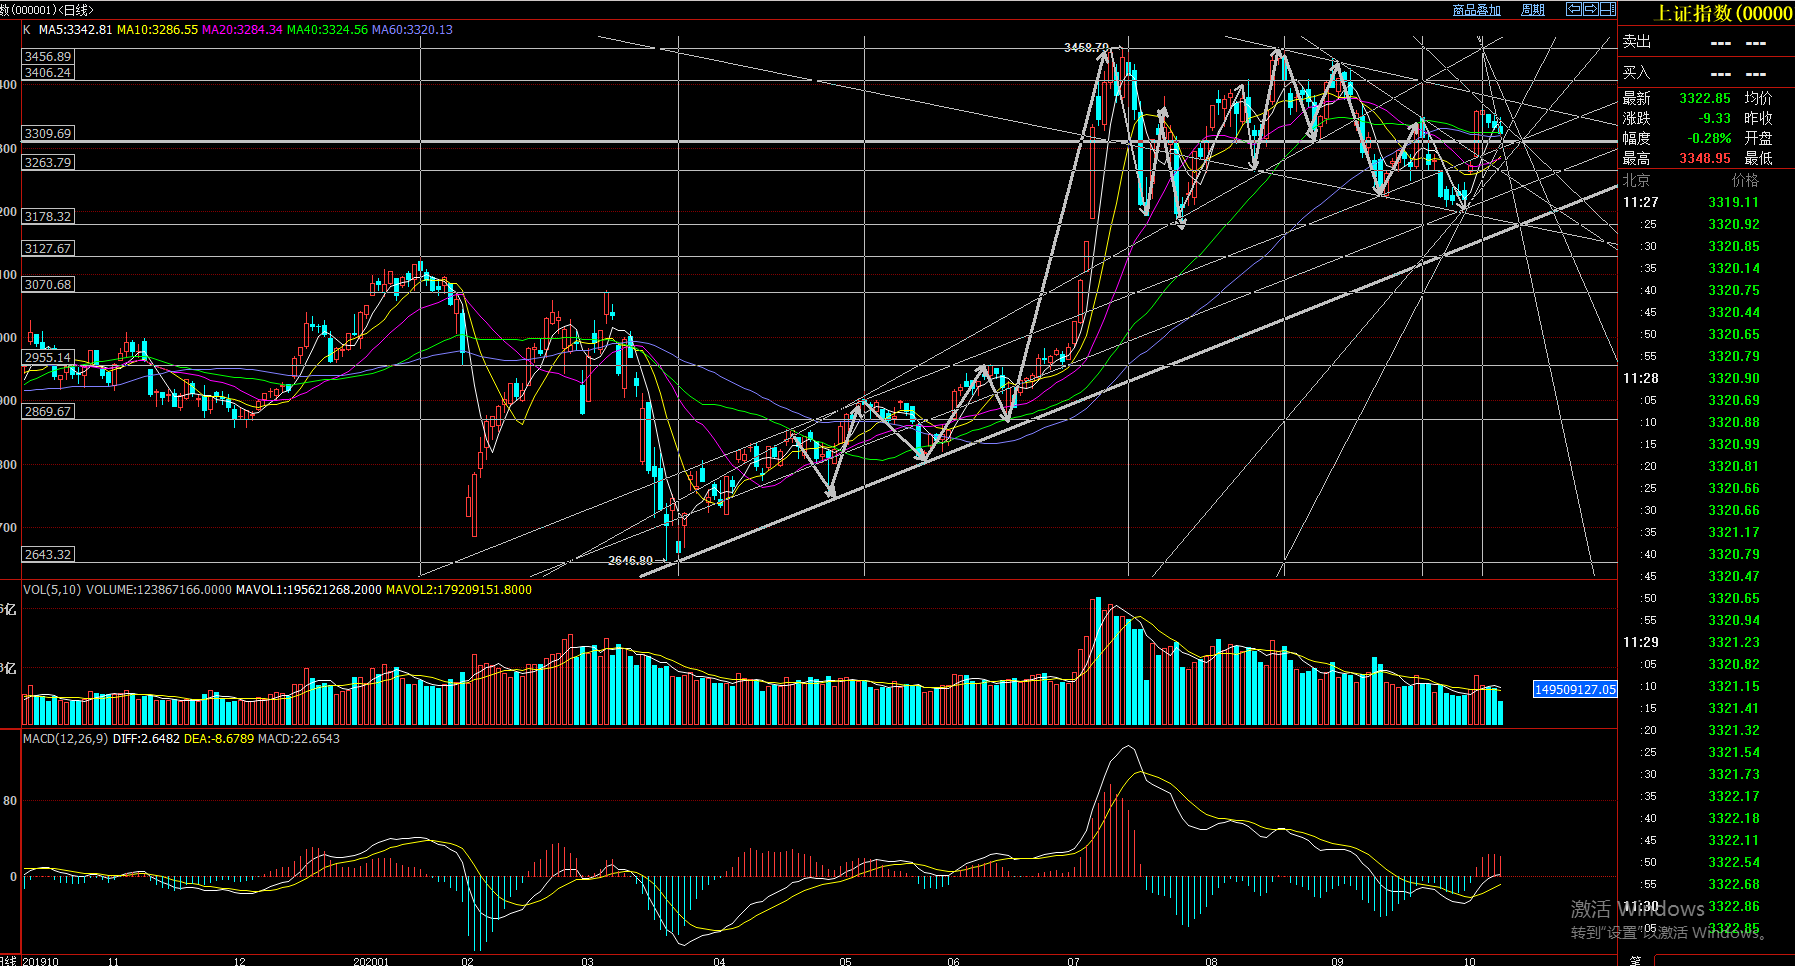
Task: Click the 3458.79 high price marker
Action: pos(1085,47)
